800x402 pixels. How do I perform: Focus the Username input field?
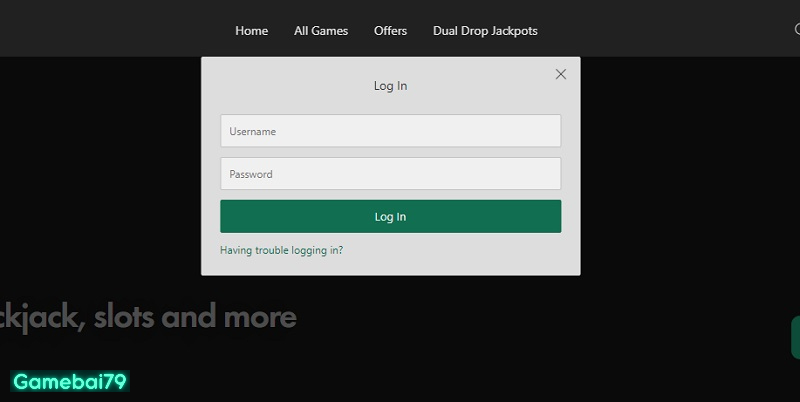390,131
